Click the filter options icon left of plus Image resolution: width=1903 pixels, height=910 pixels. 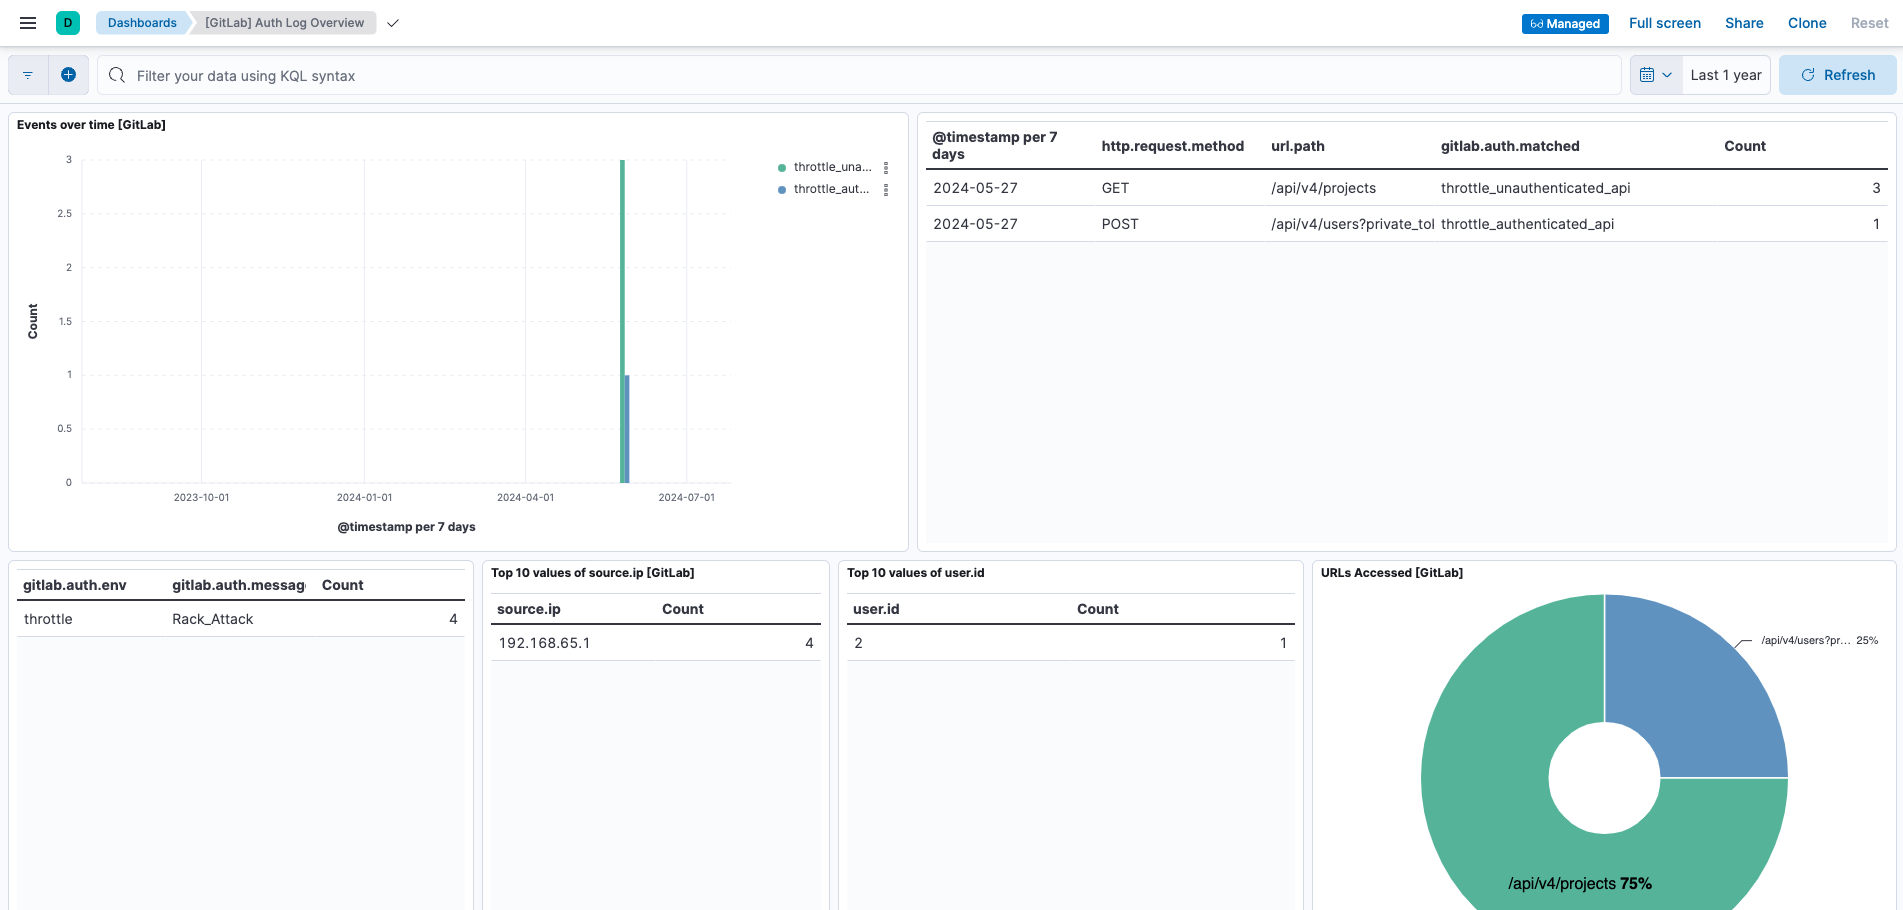click(27, 74)
